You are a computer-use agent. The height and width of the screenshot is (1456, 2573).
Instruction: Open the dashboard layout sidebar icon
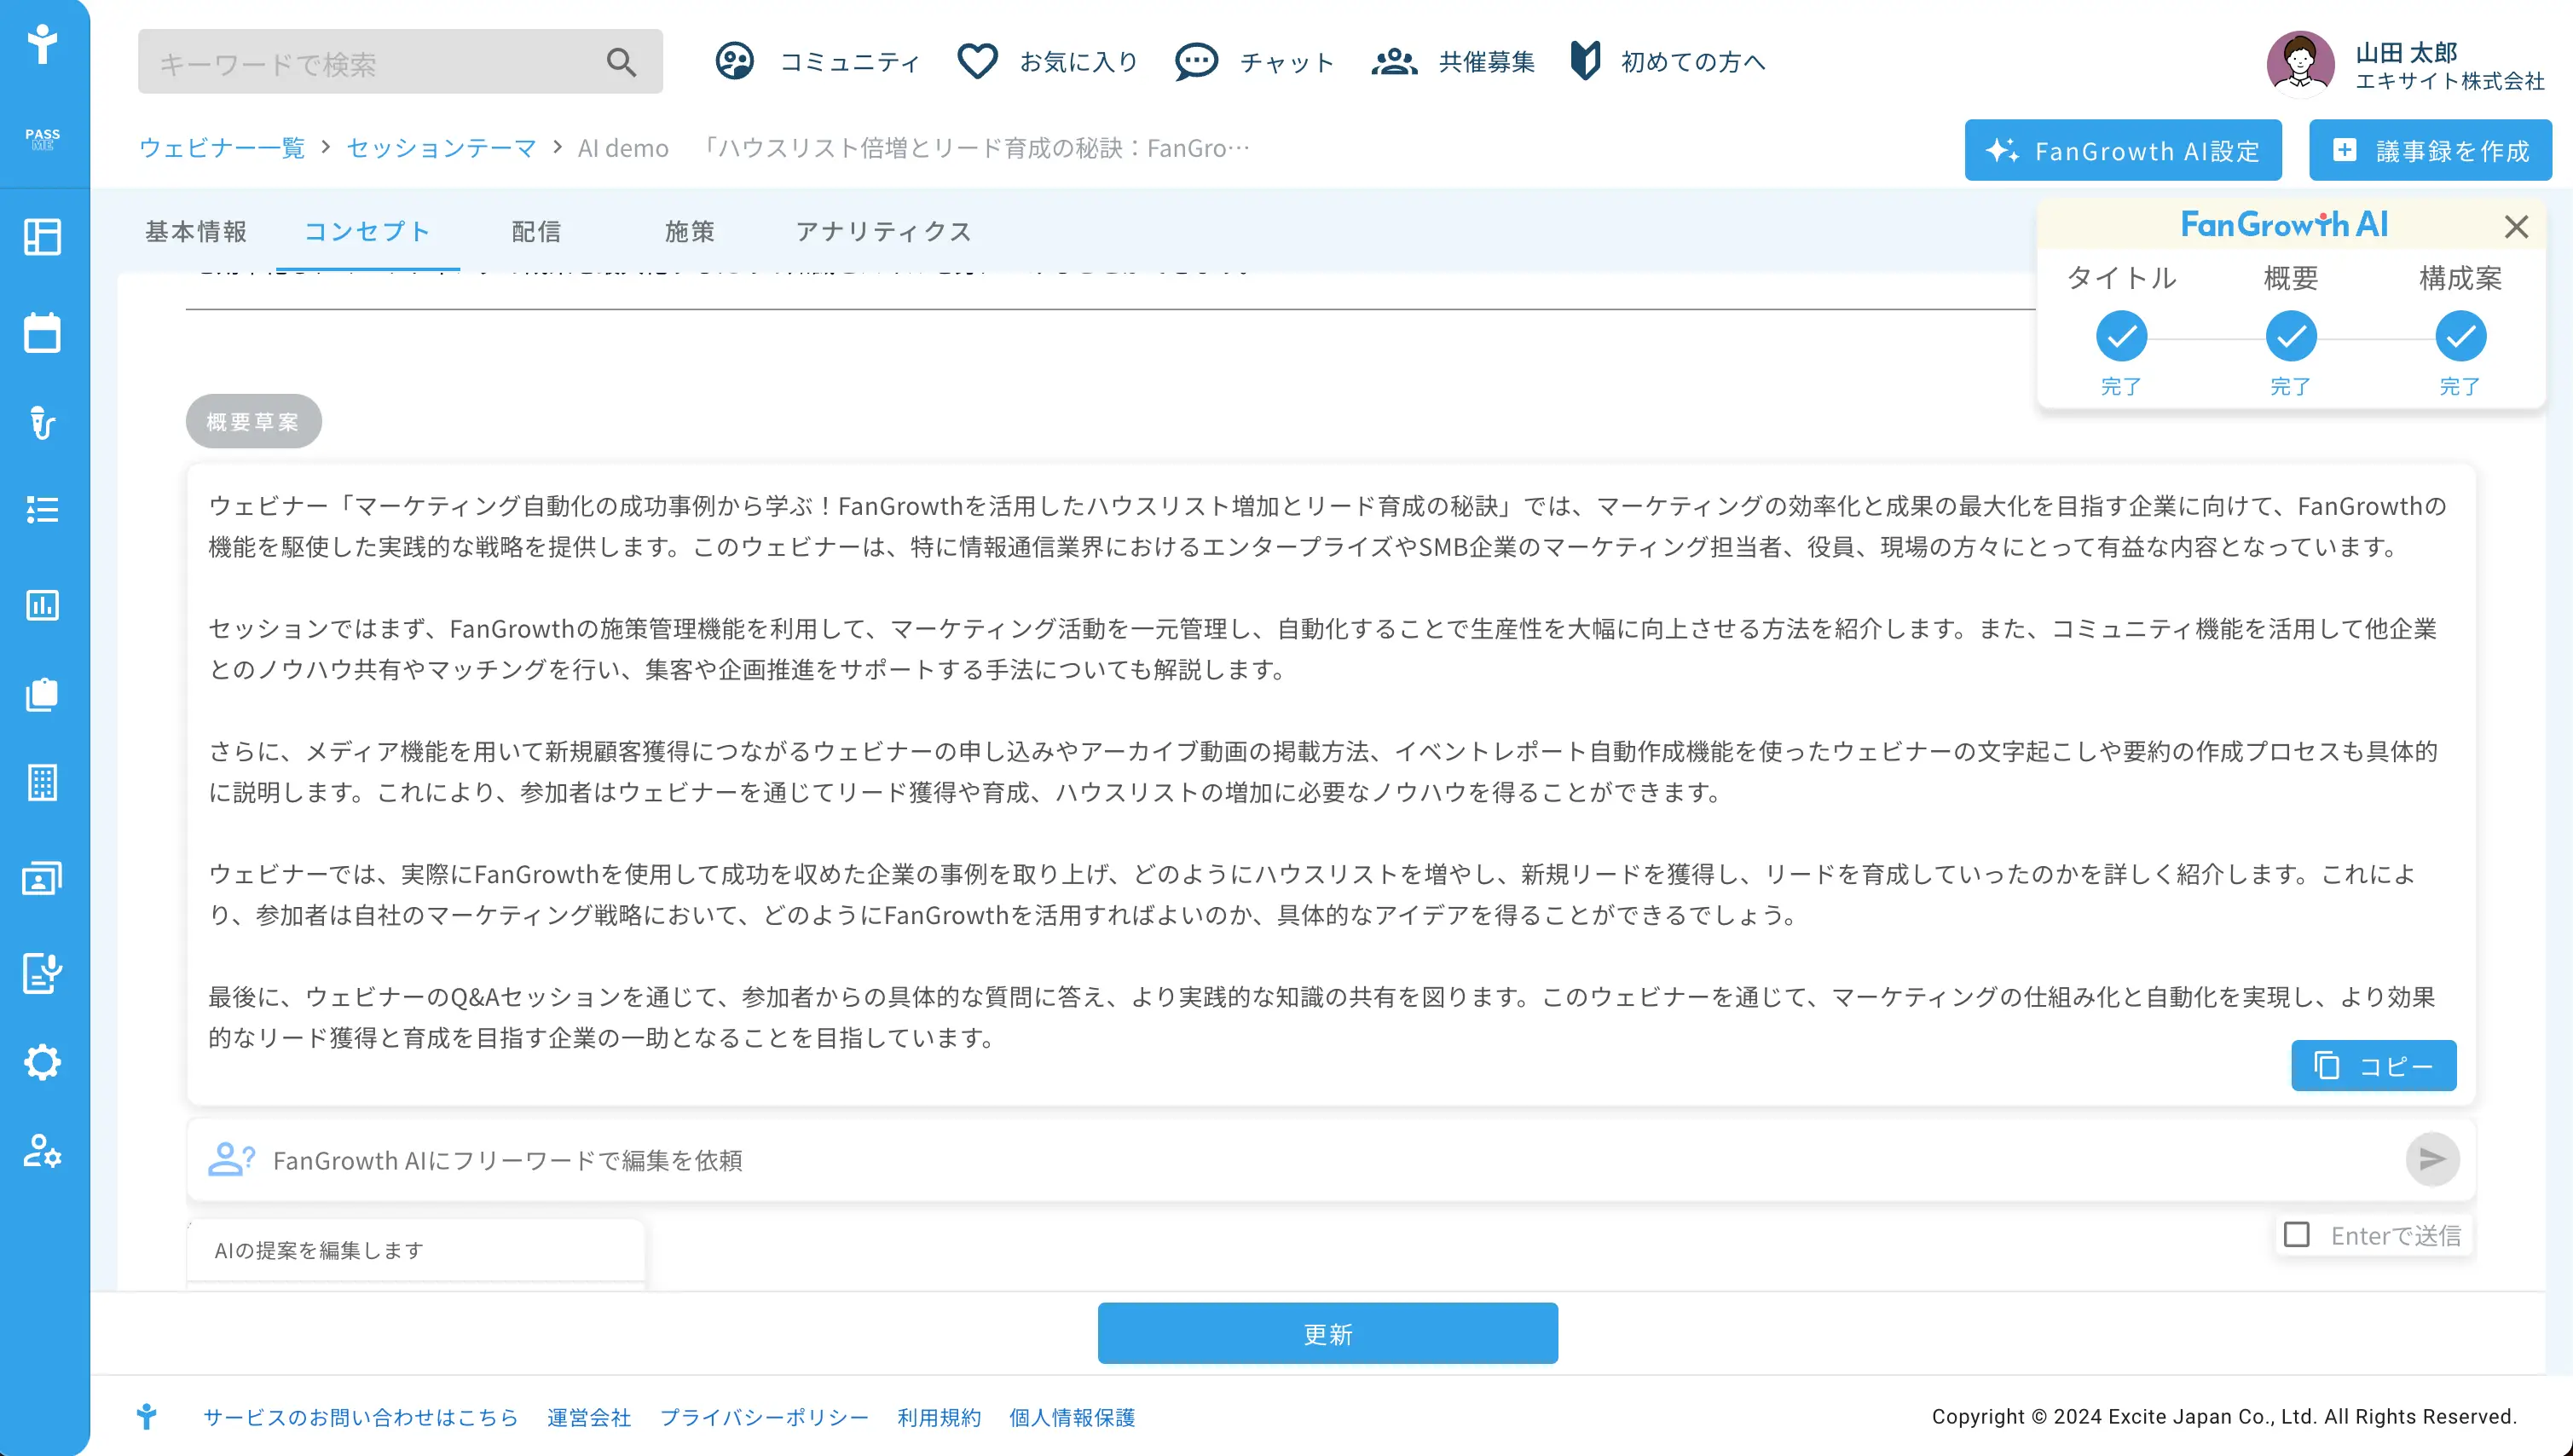(42, 237)
